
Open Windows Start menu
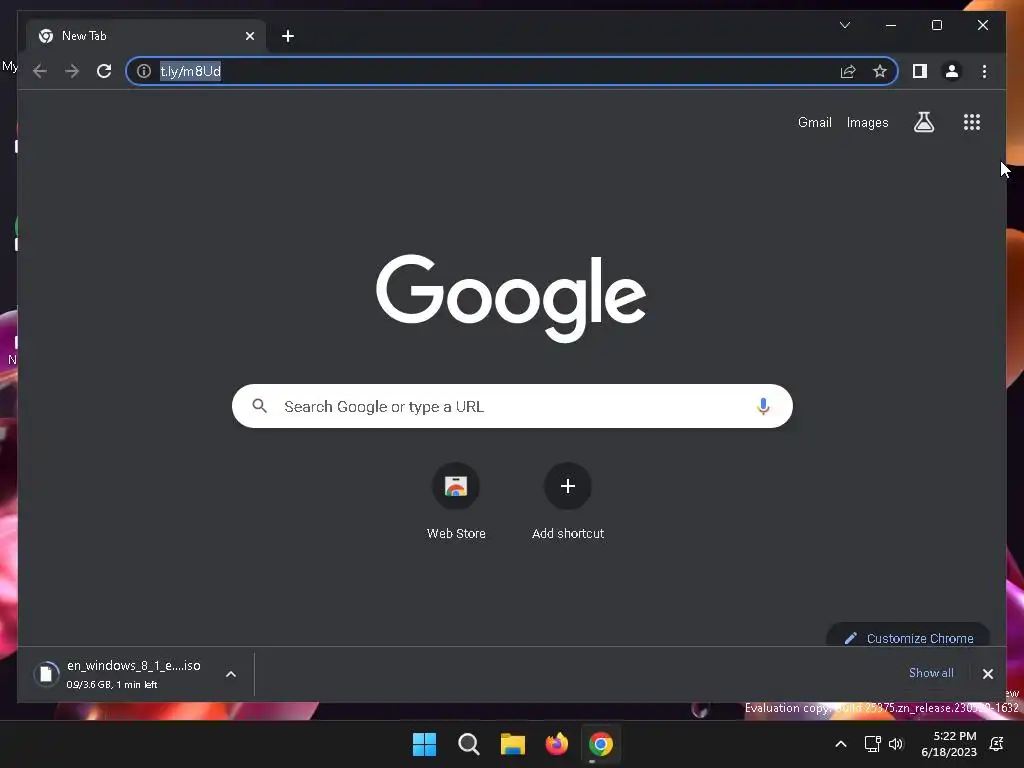(424, 744)
